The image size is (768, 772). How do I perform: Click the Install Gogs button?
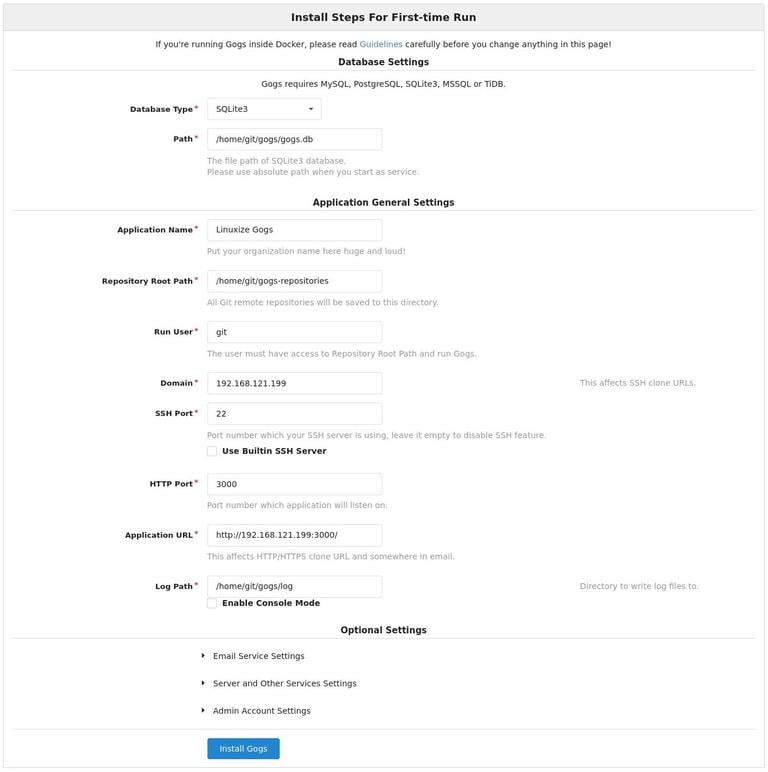coord(243,749)
